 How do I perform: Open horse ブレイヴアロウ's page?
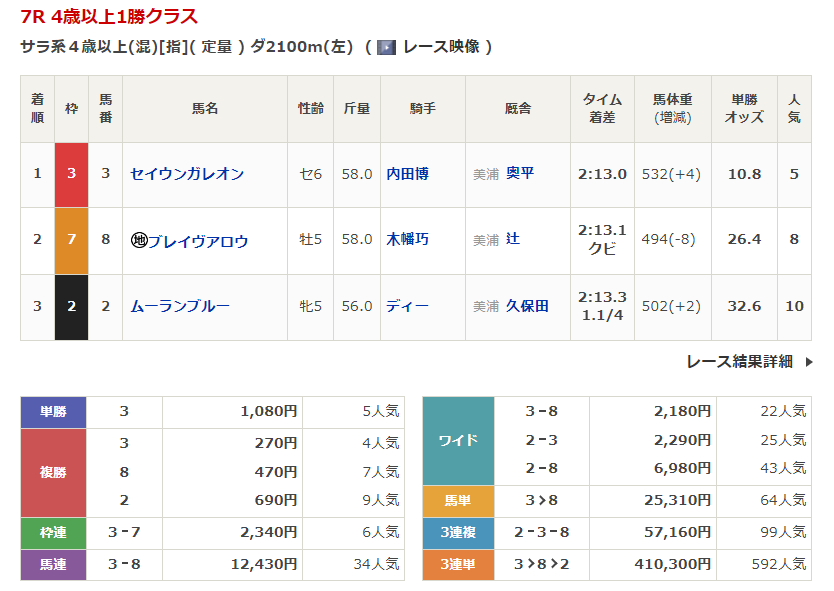198,241
